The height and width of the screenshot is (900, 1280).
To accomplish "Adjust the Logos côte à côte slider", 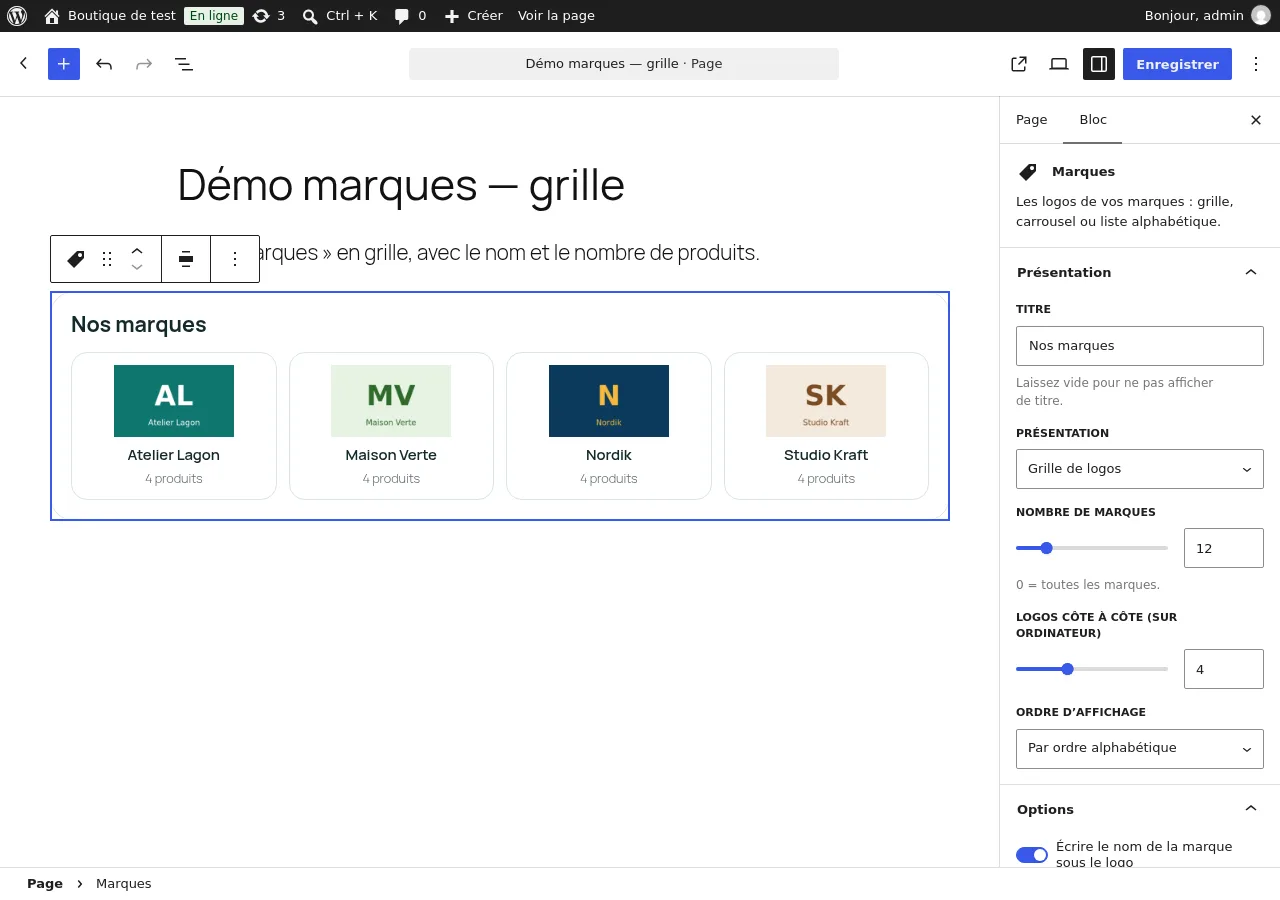I will click(1092, 669).
